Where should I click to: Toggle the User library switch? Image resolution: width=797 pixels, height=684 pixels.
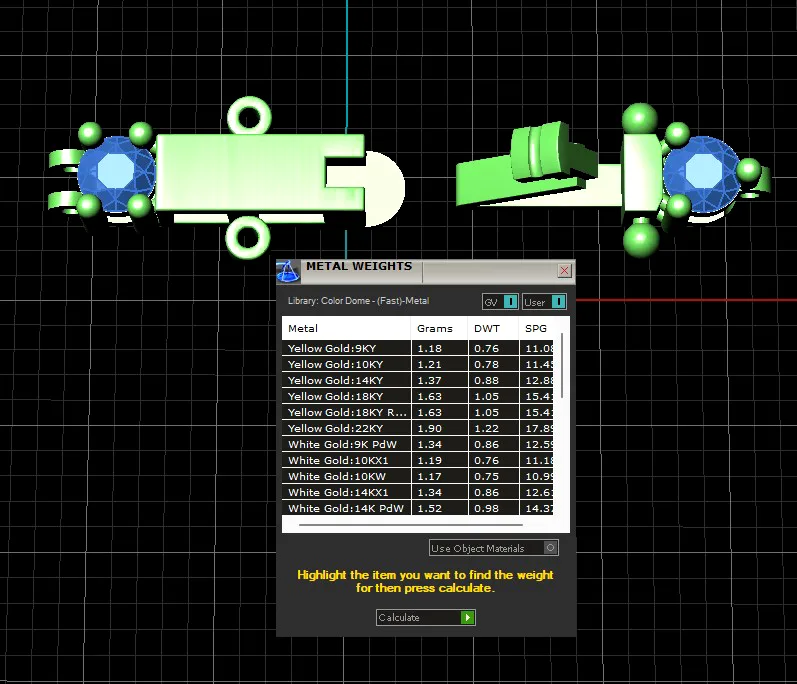(x=544, y=302)
